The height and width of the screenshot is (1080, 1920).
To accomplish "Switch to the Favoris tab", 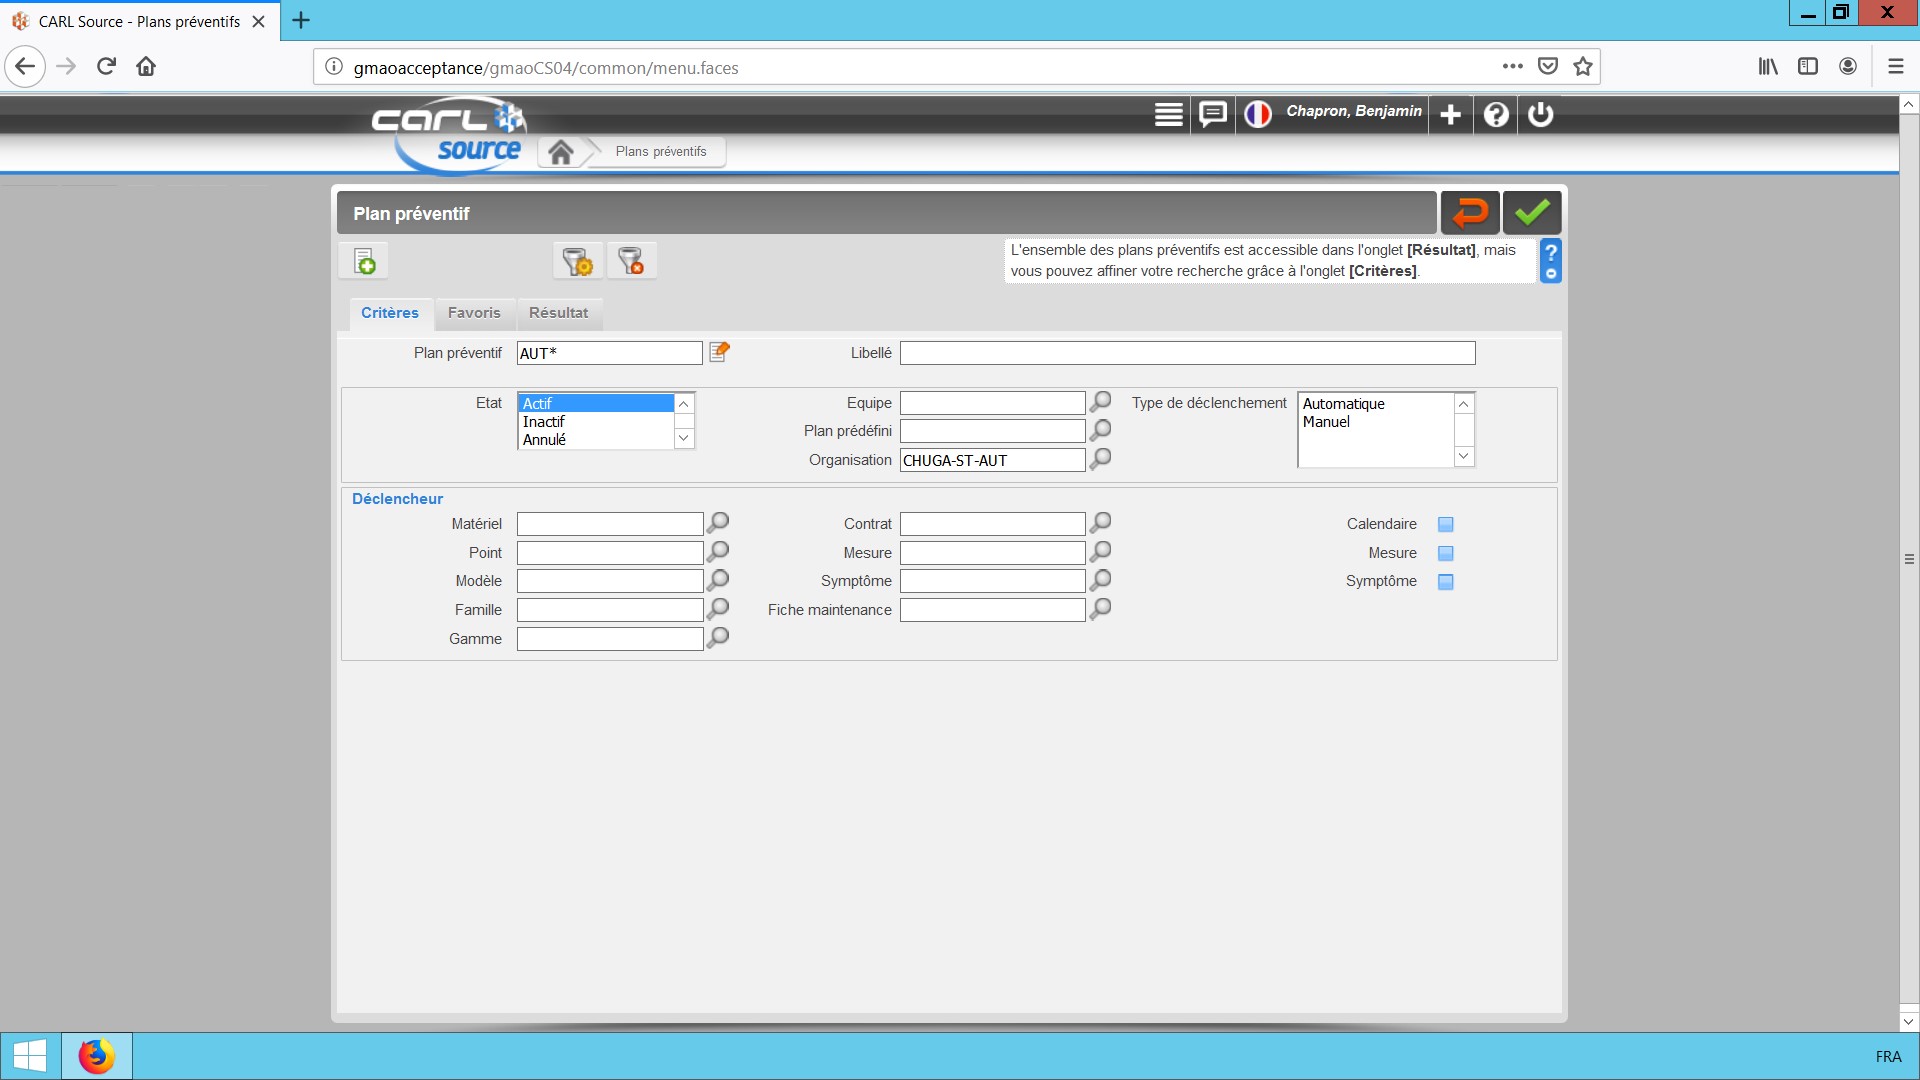I will tap(474, 313).
